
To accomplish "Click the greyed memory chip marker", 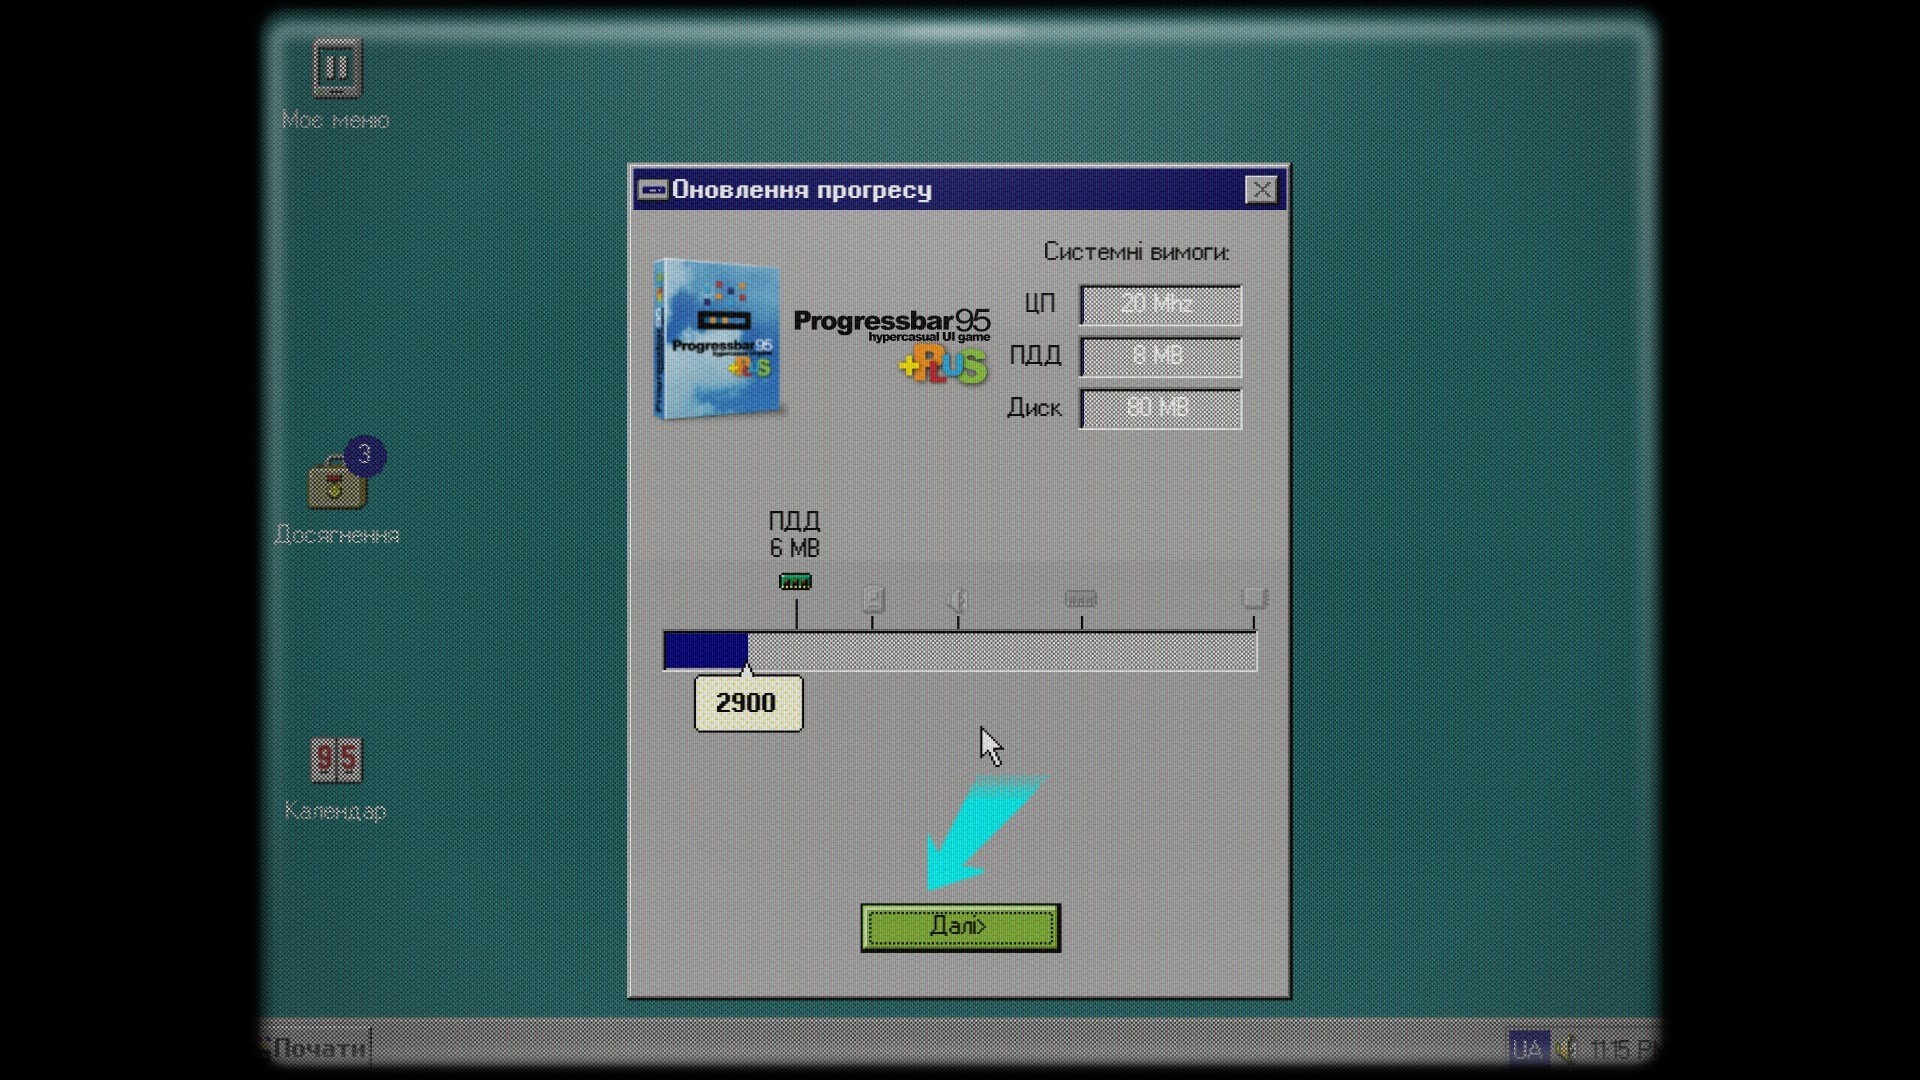I will (x=1081, y=599).
